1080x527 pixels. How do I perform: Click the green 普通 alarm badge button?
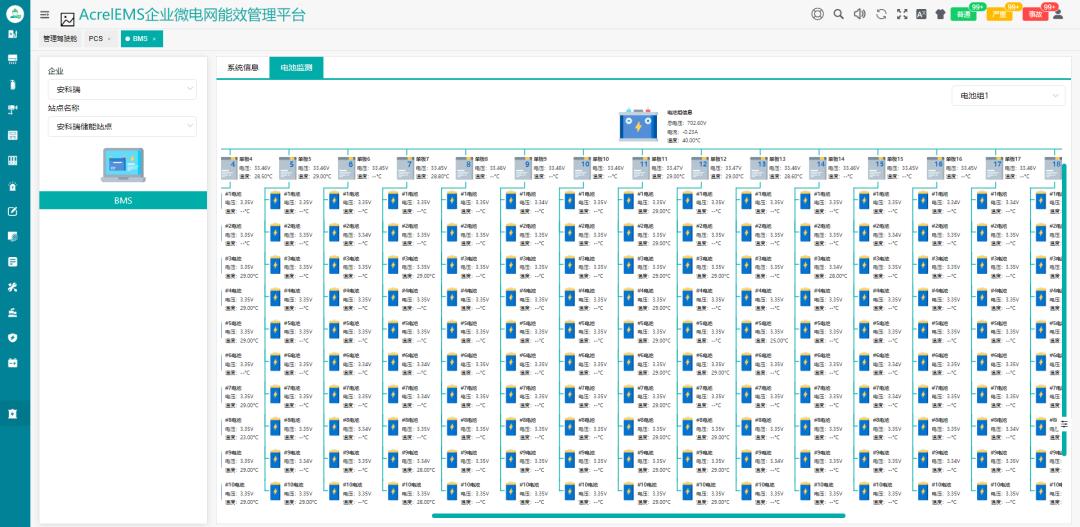963,14
